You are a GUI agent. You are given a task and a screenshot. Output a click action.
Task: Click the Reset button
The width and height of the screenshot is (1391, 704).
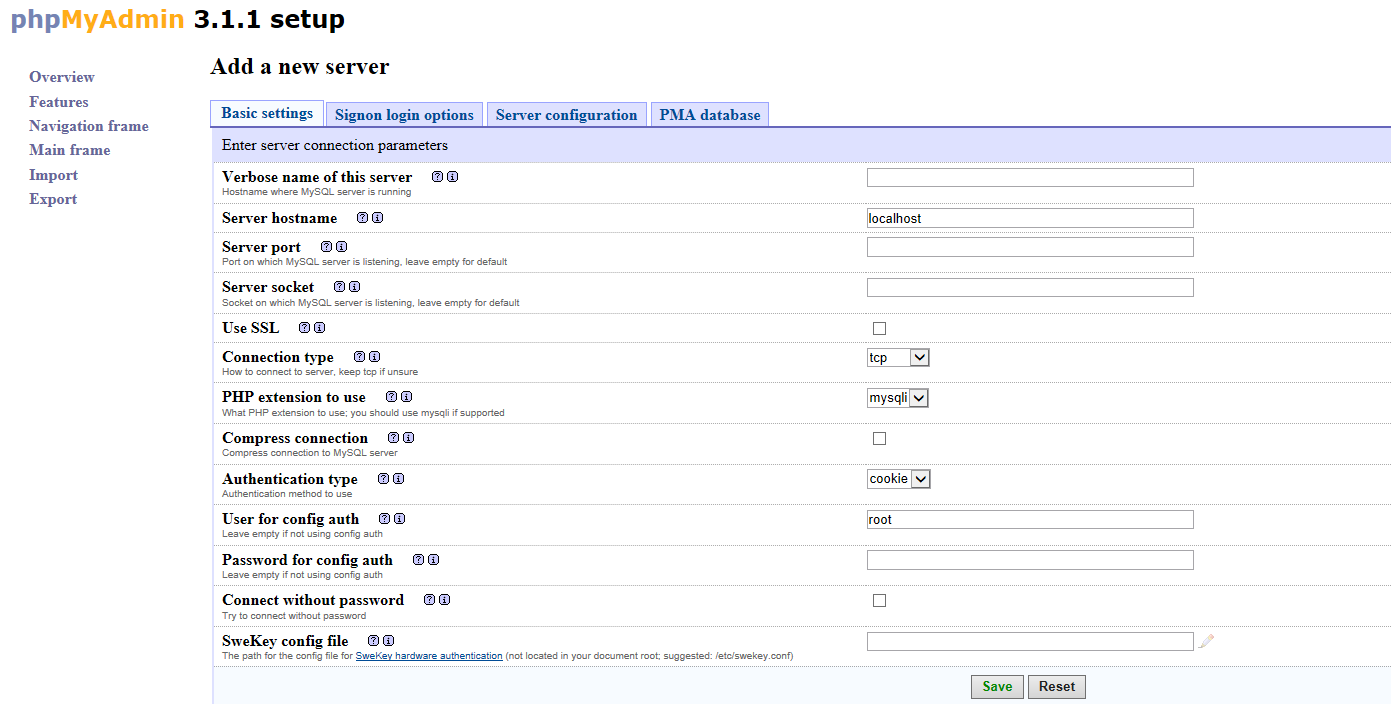click(1056, 686)
